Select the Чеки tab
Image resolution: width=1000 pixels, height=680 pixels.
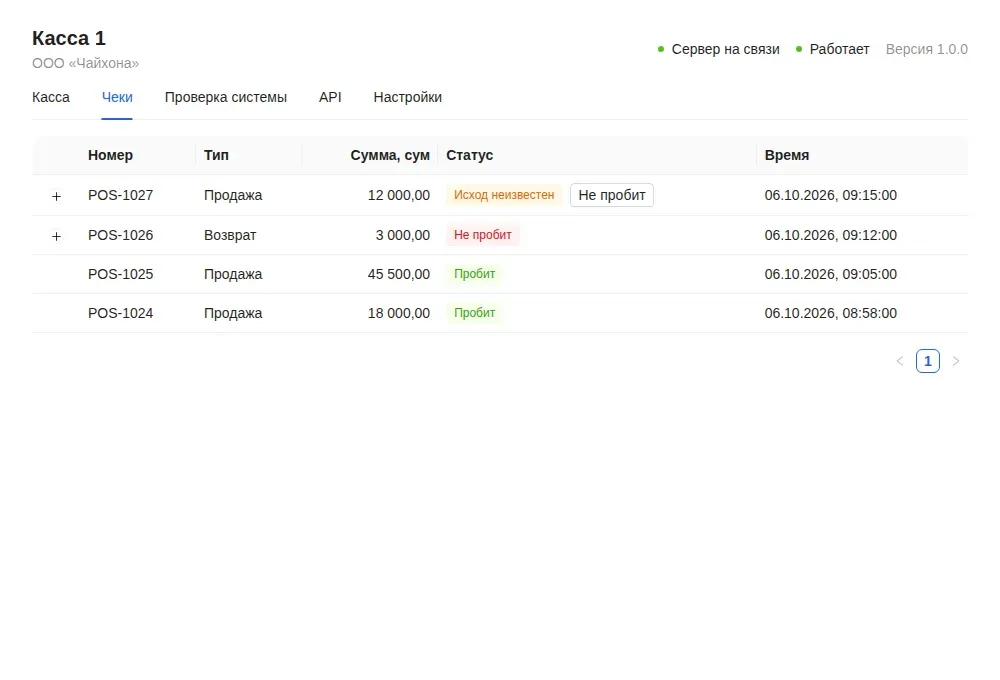click(x=117, y=97)
